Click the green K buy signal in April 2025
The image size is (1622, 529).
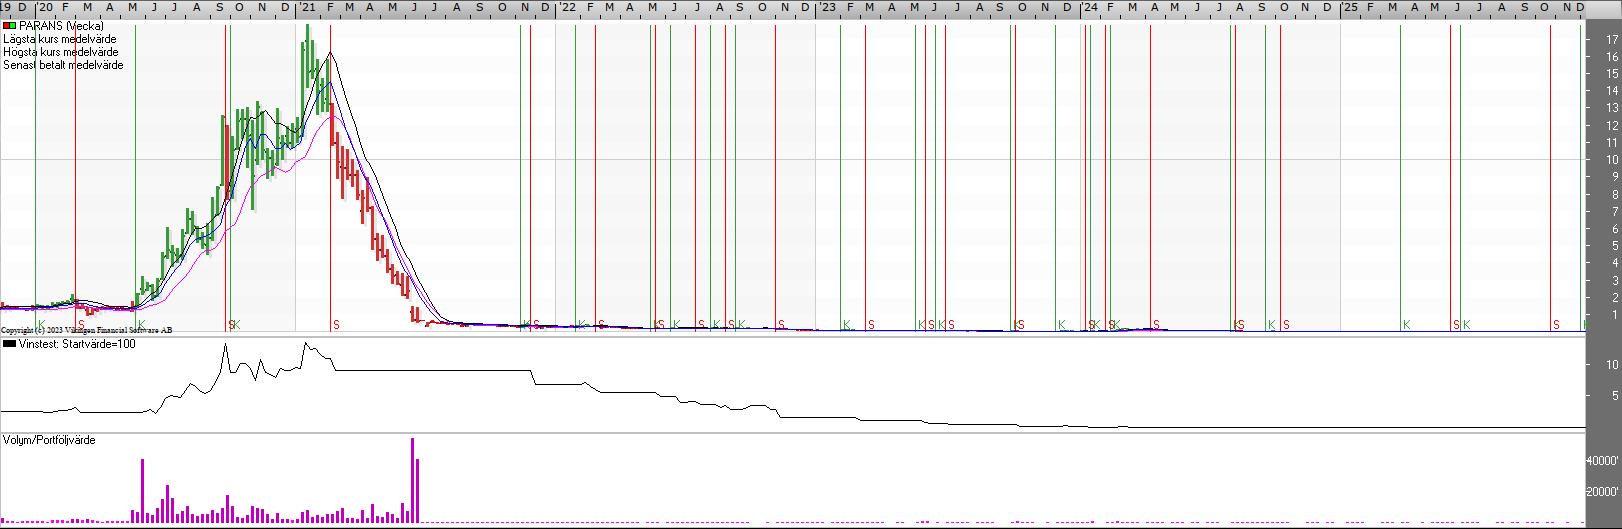coord(1406,325)
